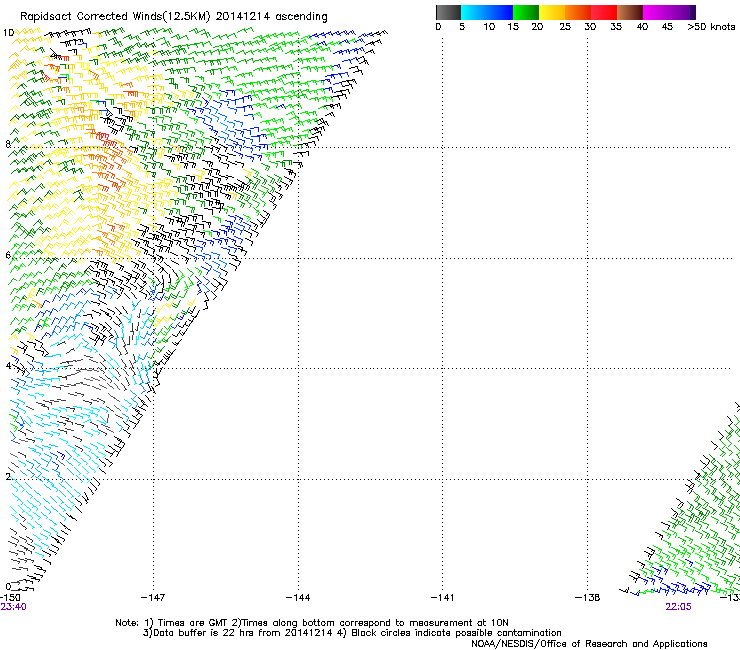Click the legend label '25'

565,27
